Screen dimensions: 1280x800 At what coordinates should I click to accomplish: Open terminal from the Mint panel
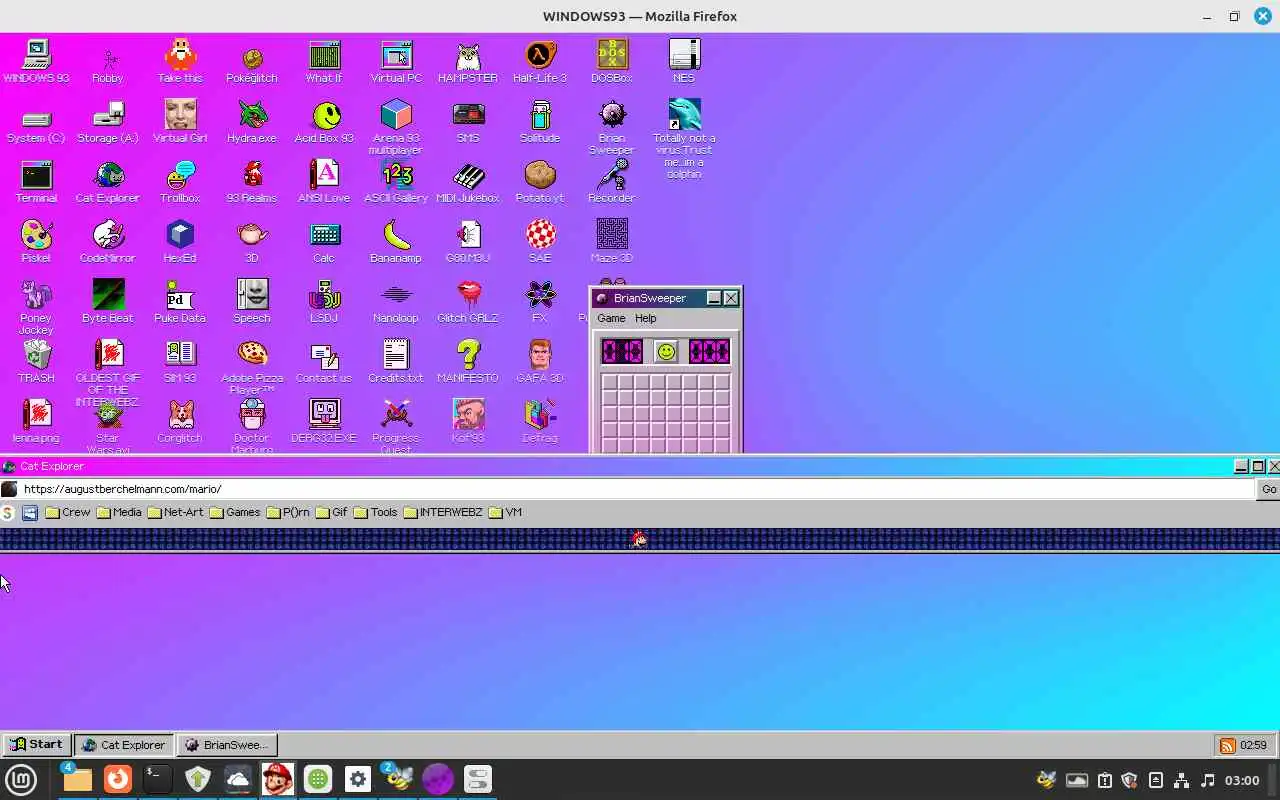tap(157, 779)
